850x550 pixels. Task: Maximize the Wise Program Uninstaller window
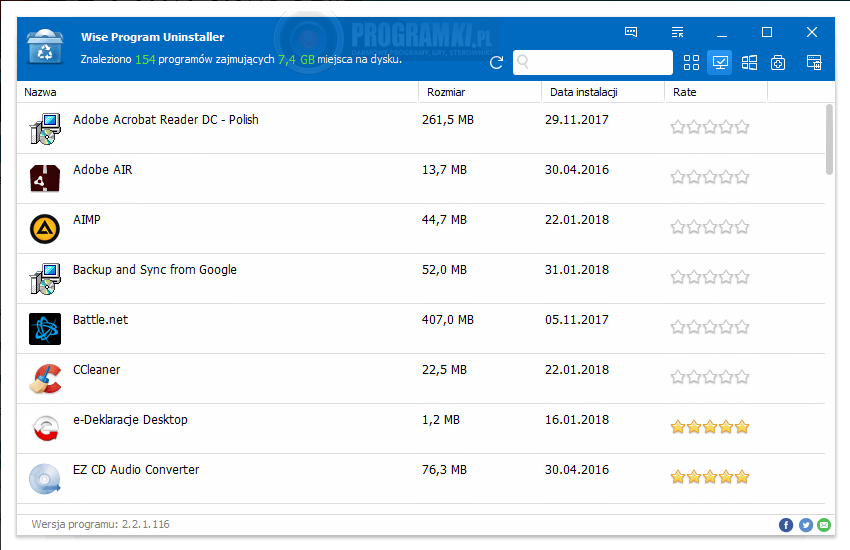coord(767,33)
